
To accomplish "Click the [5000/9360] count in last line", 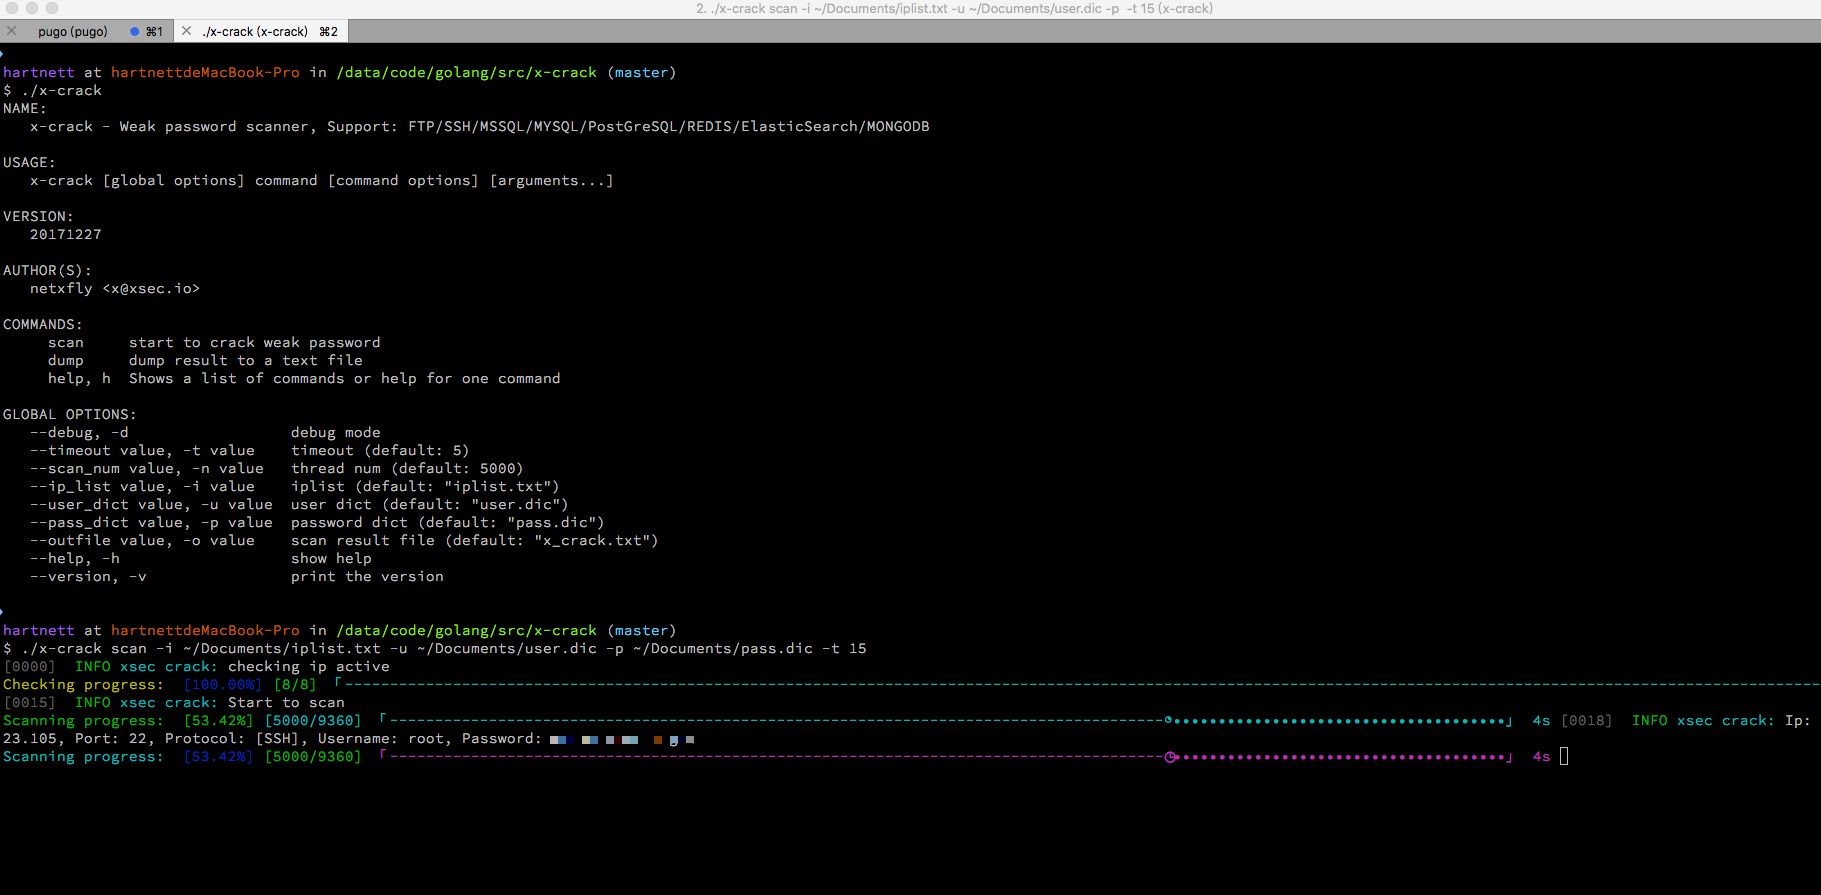I will [x=313, y=756].
